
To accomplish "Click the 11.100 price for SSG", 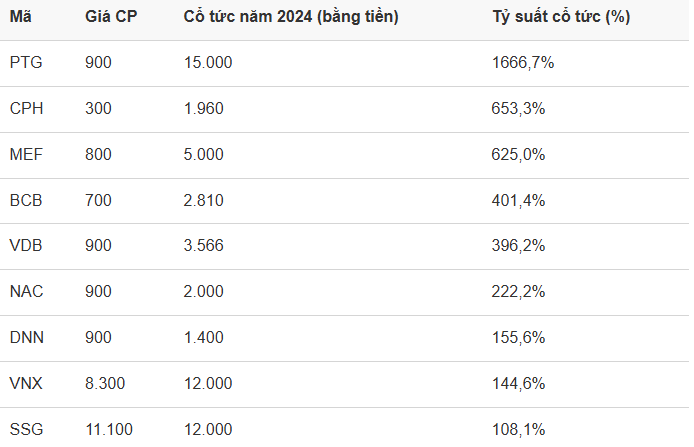I will 109,429.
